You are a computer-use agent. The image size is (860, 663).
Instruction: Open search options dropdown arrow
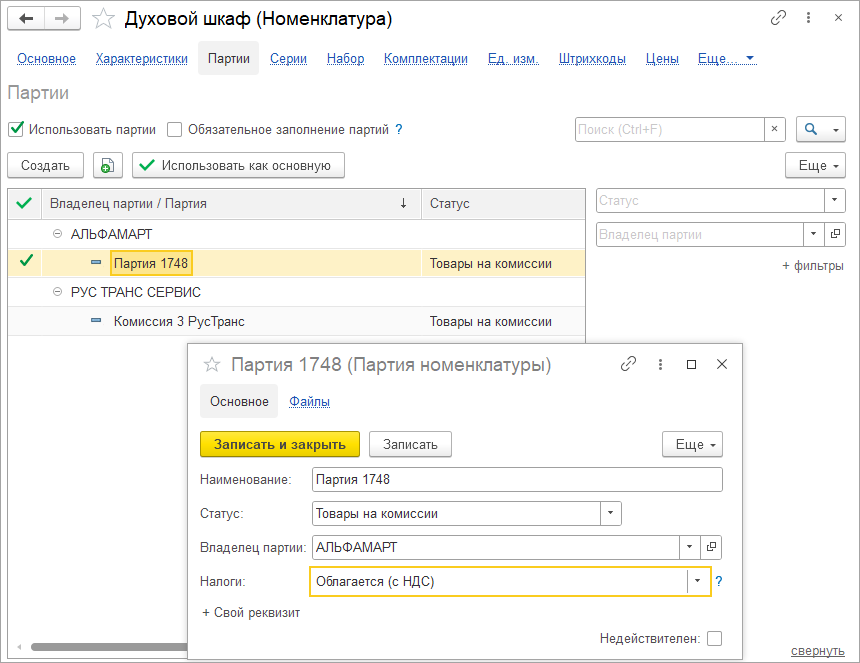[x=835, y=129]
